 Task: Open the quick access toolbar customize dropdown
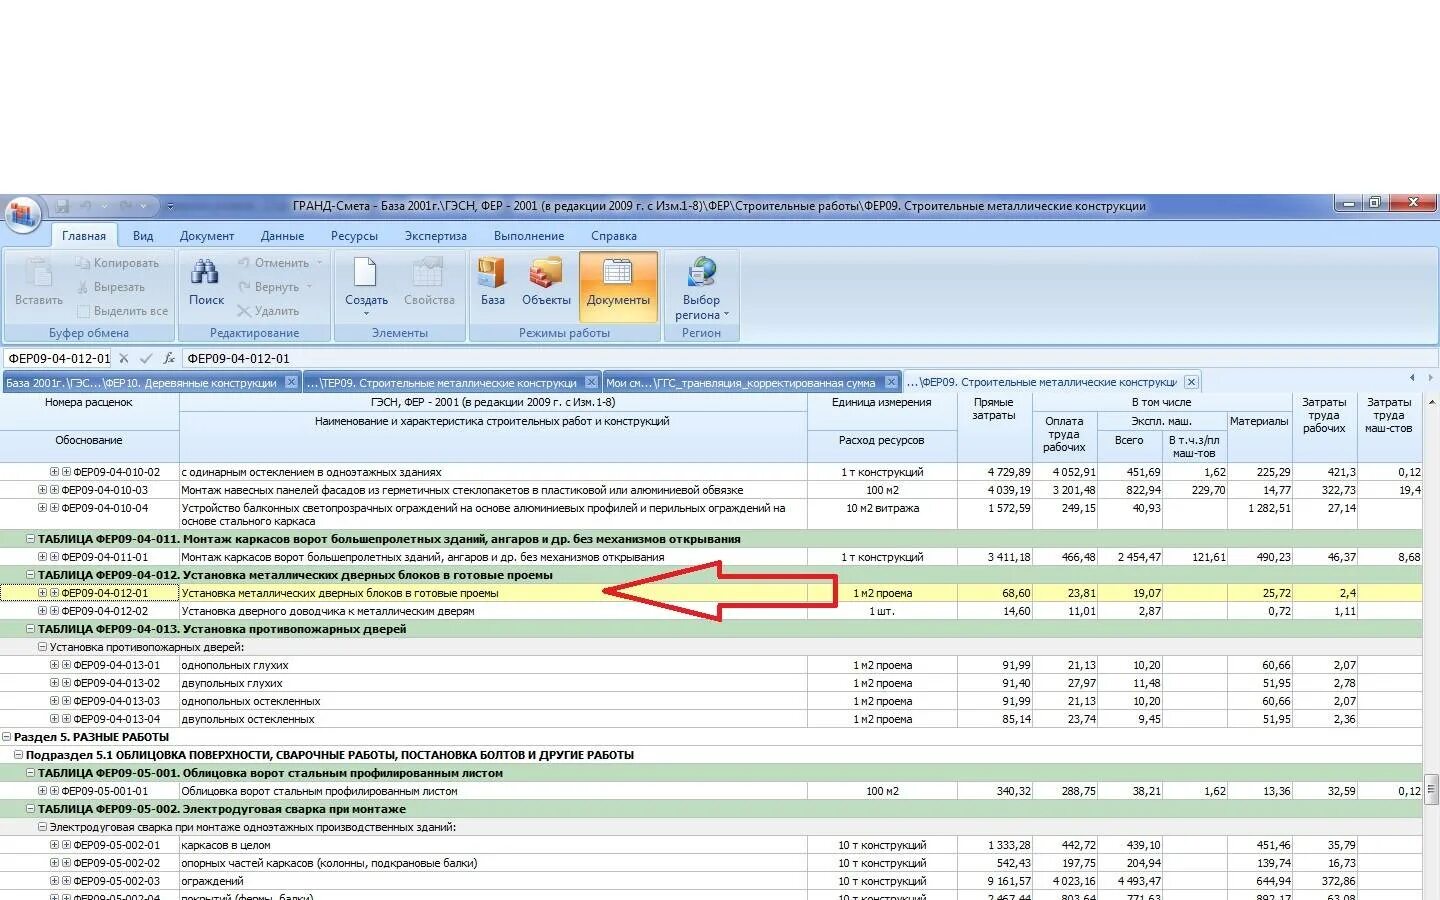click(170, 206)
